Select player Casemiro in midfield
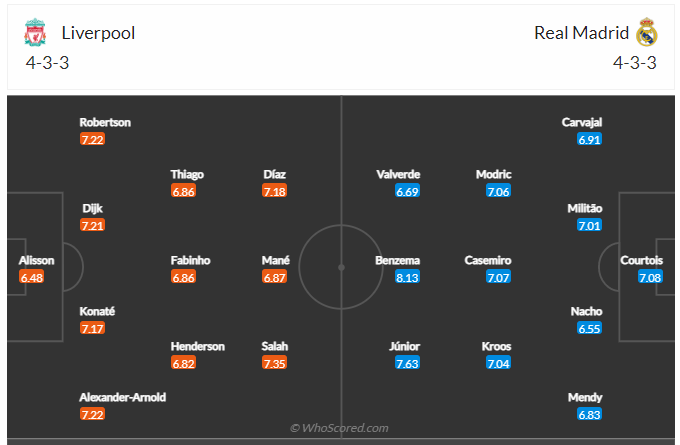Image resolution: width=680 pixels, height=445 pixels. 488,260
